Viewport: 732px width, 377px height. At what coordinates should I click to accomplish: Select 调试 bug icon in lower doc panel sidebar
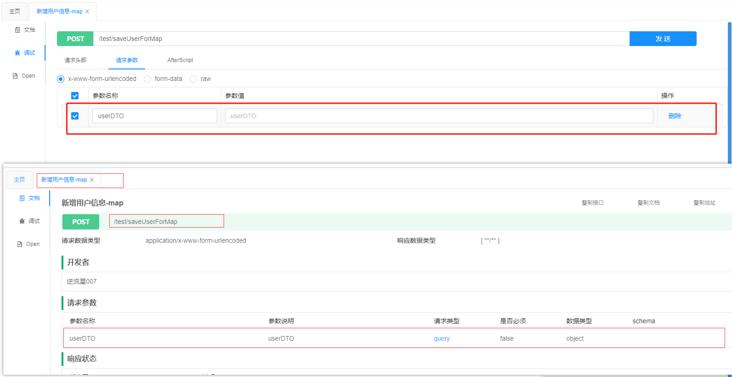[x=22, y=221]
